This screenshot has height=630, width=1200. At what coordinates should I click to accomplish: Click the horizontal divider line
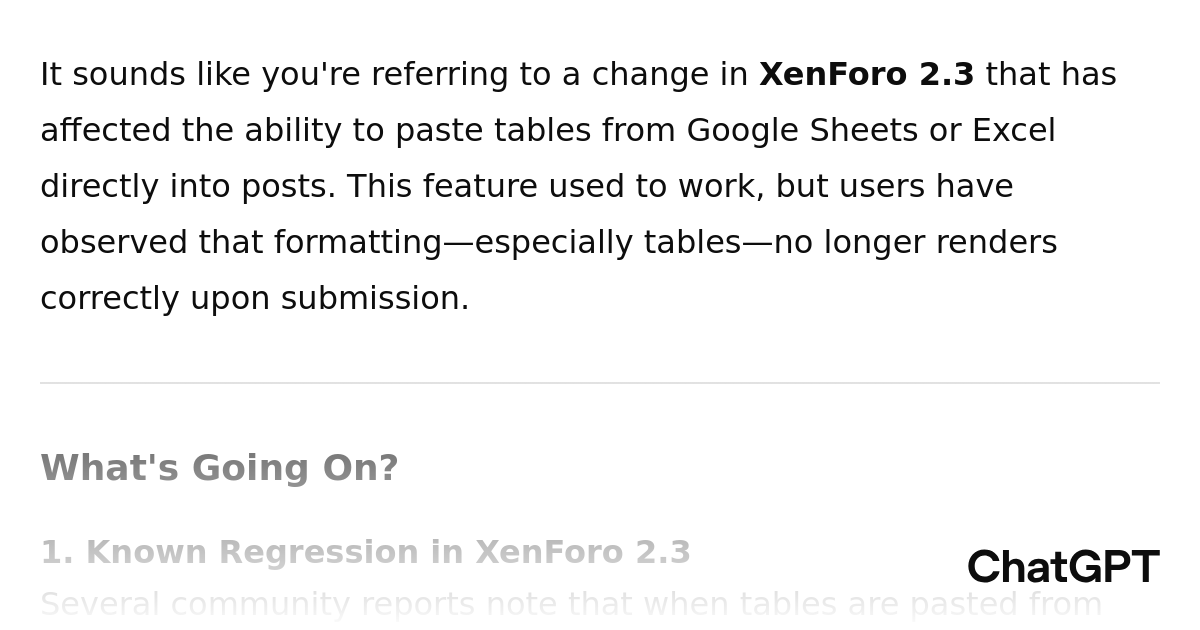click(600, 383)
